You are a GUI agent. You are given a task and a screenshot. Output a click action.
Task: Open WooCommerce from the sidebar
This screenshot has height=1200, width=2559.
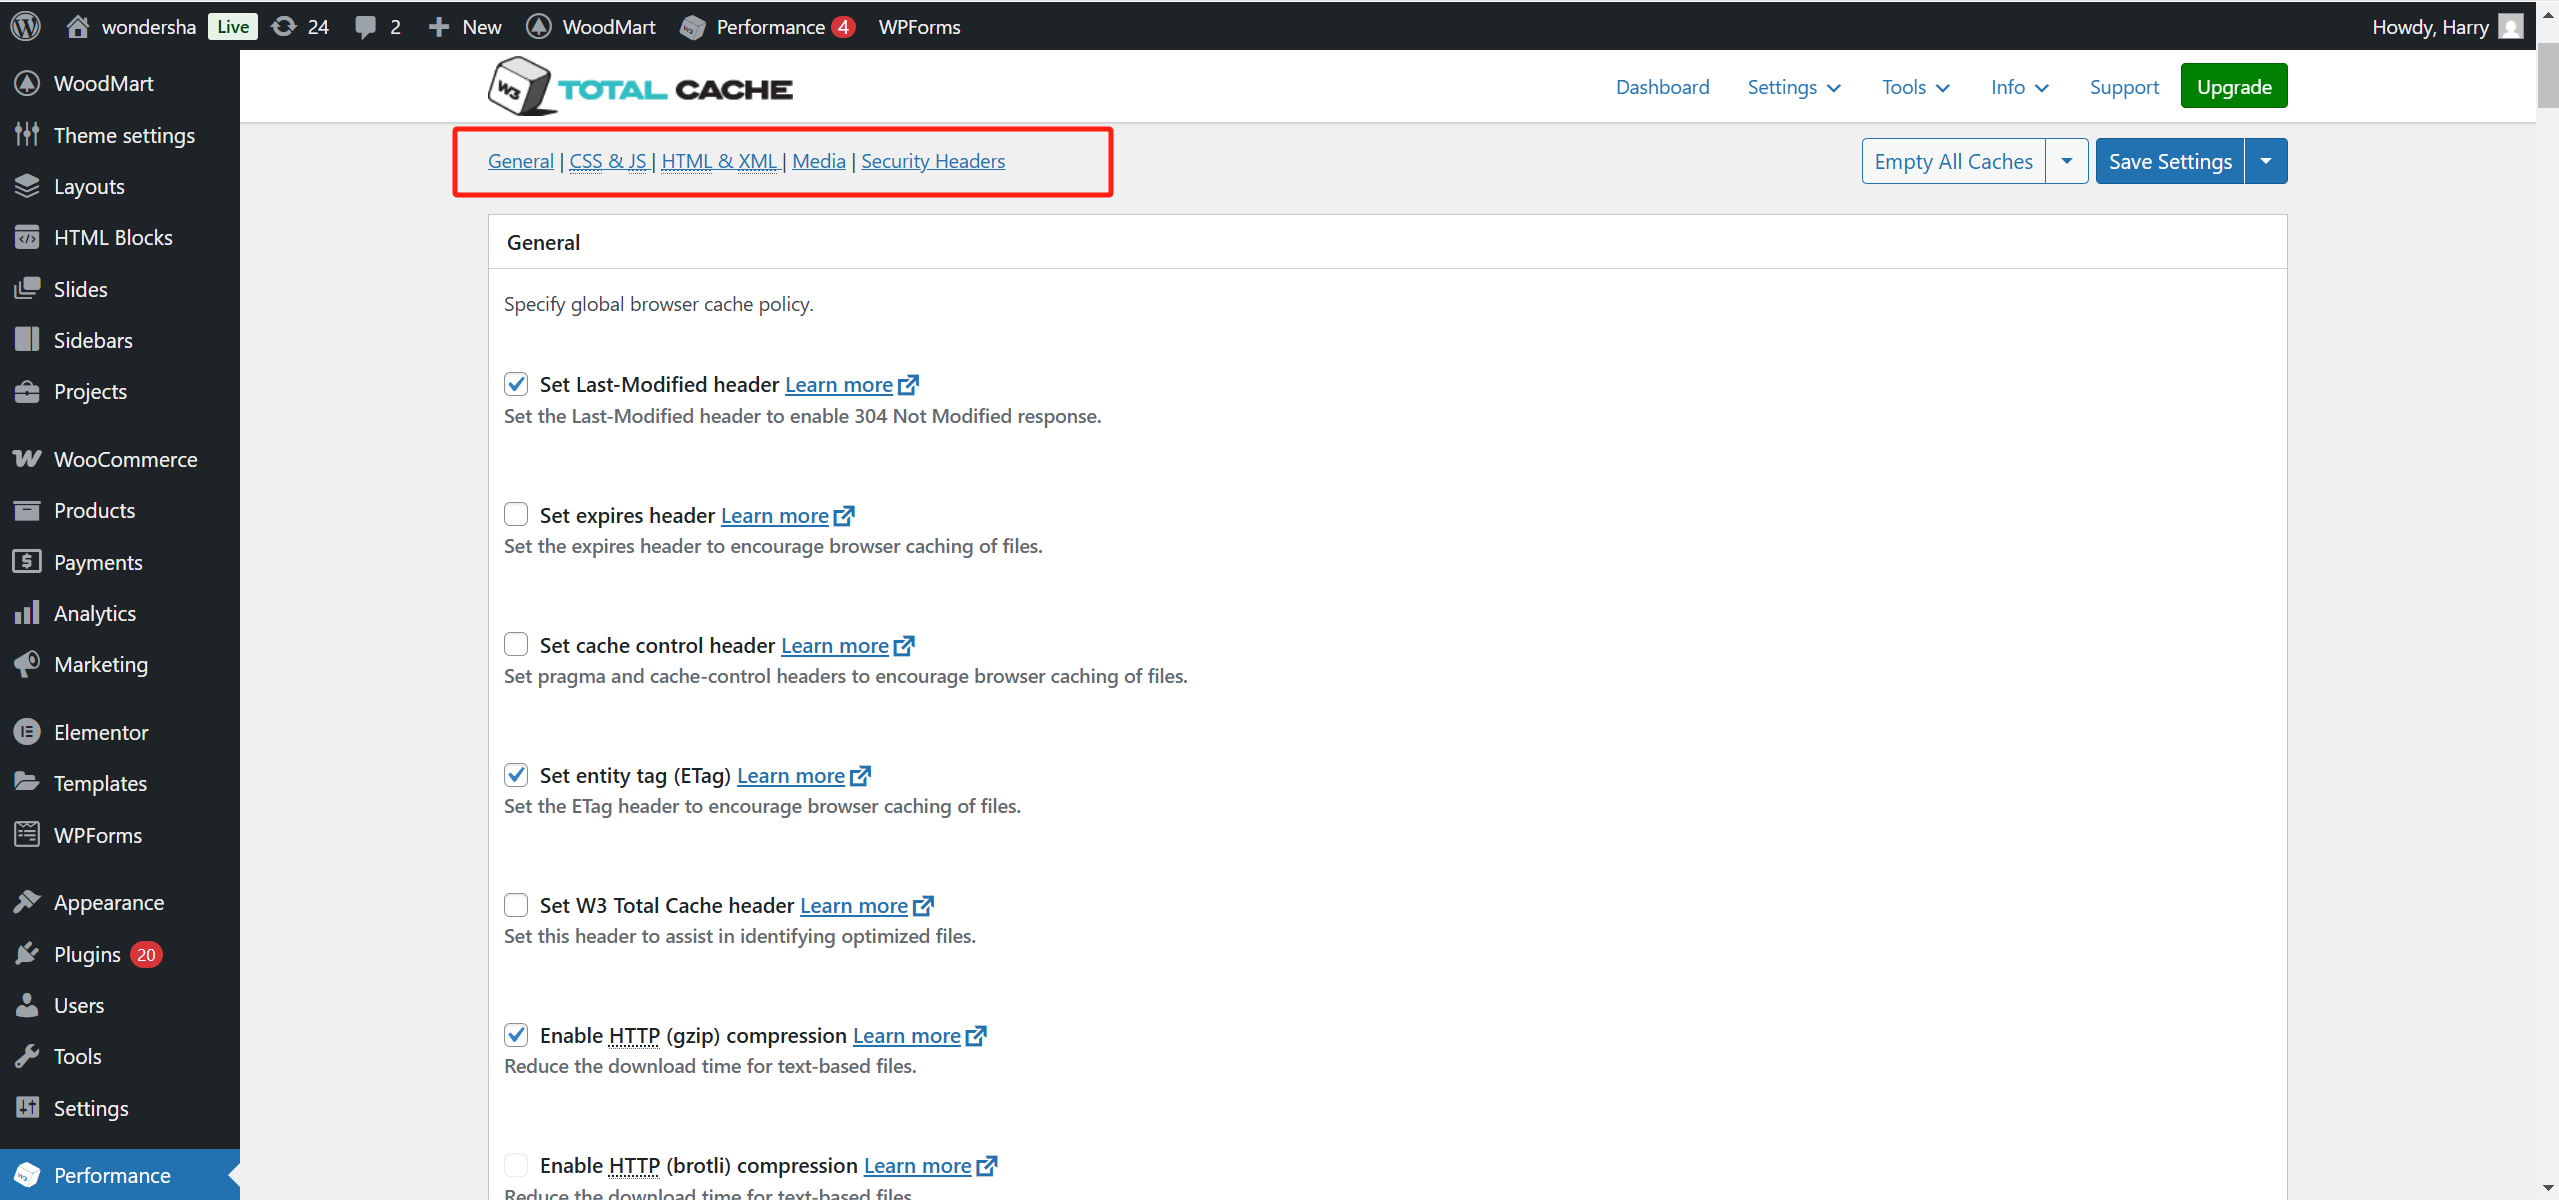[x=125, y=459]
